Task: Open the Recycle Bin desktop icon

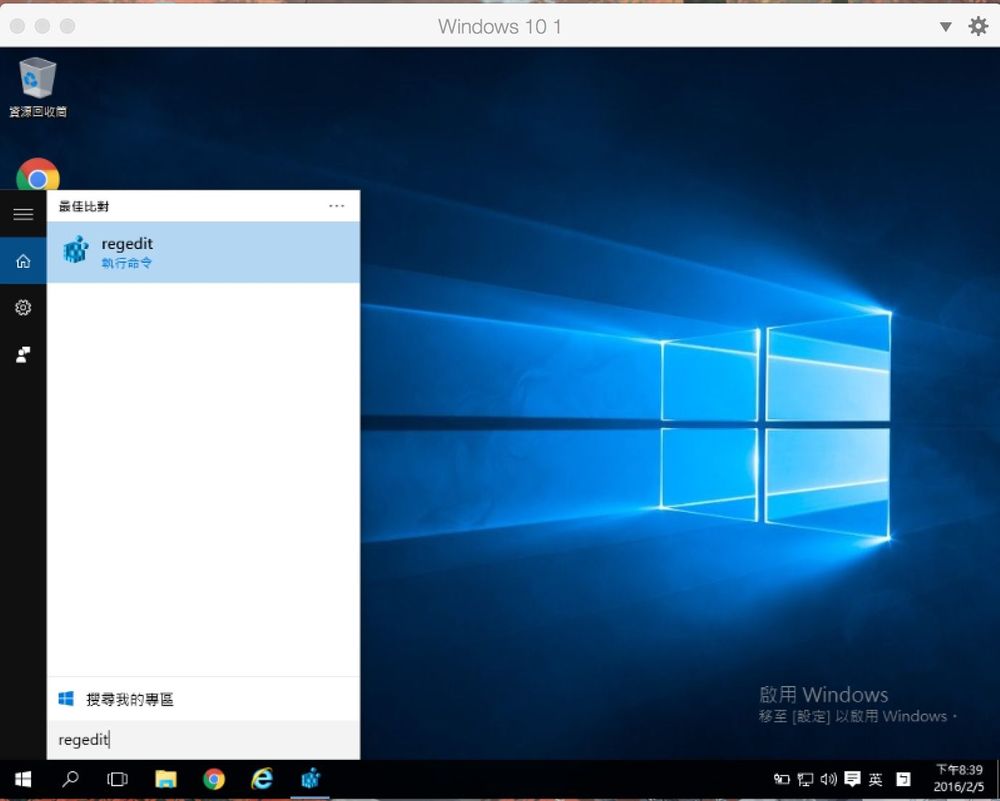Action: 37,80
